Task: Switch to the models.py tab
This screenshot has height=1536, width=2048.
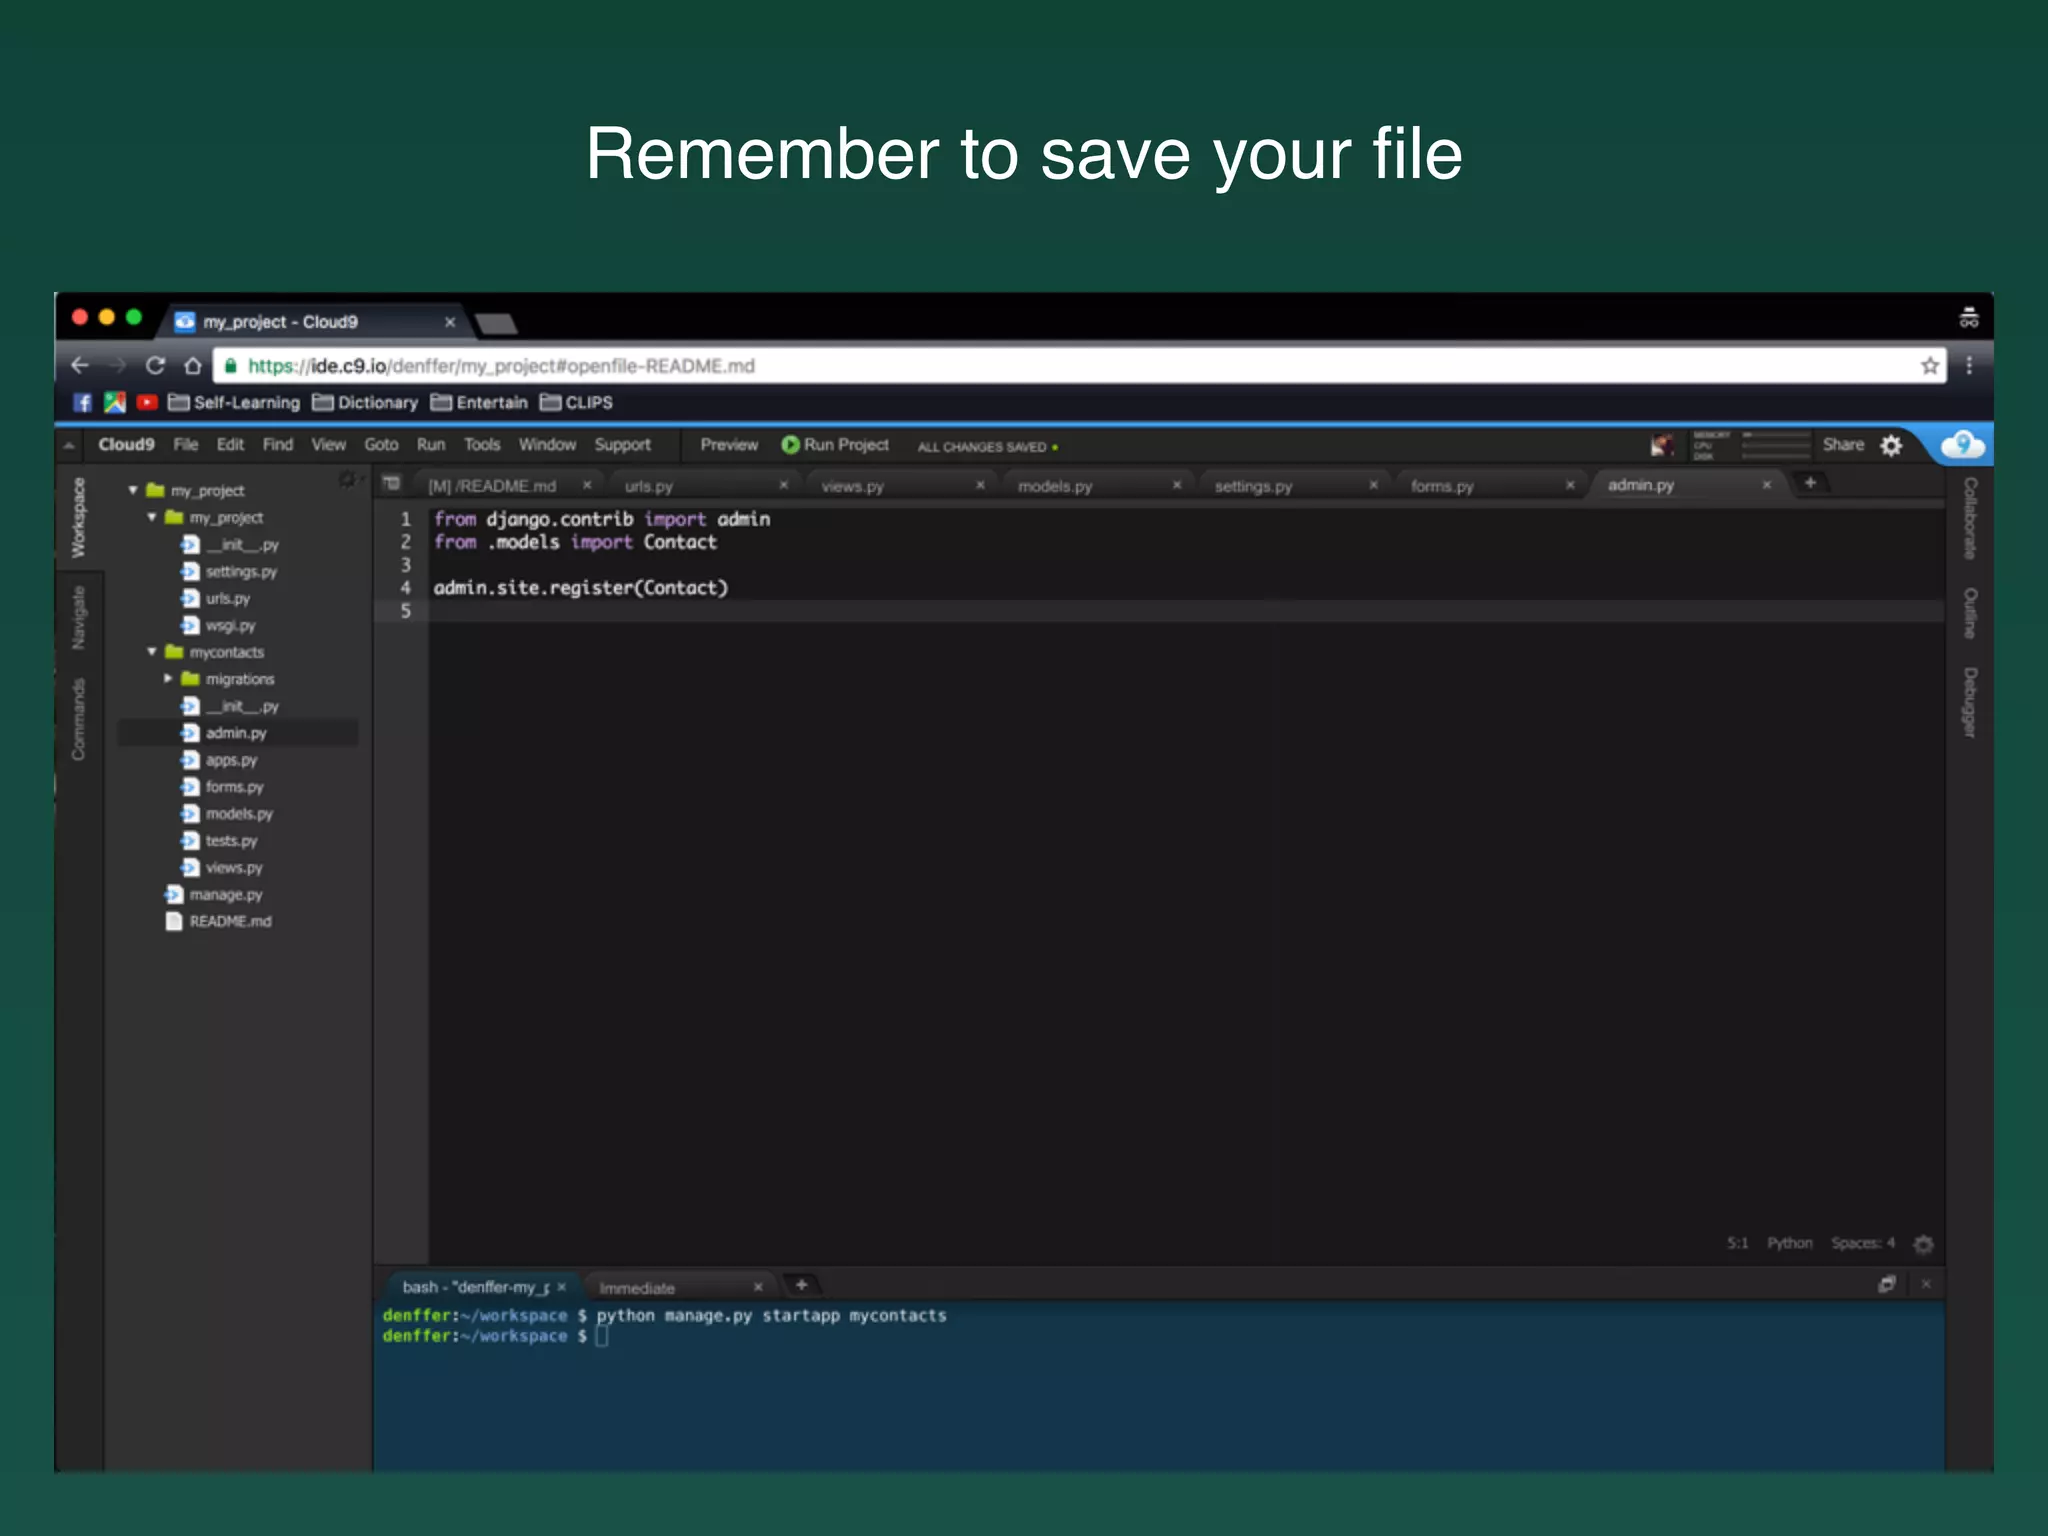Action: pos(1055,486)
